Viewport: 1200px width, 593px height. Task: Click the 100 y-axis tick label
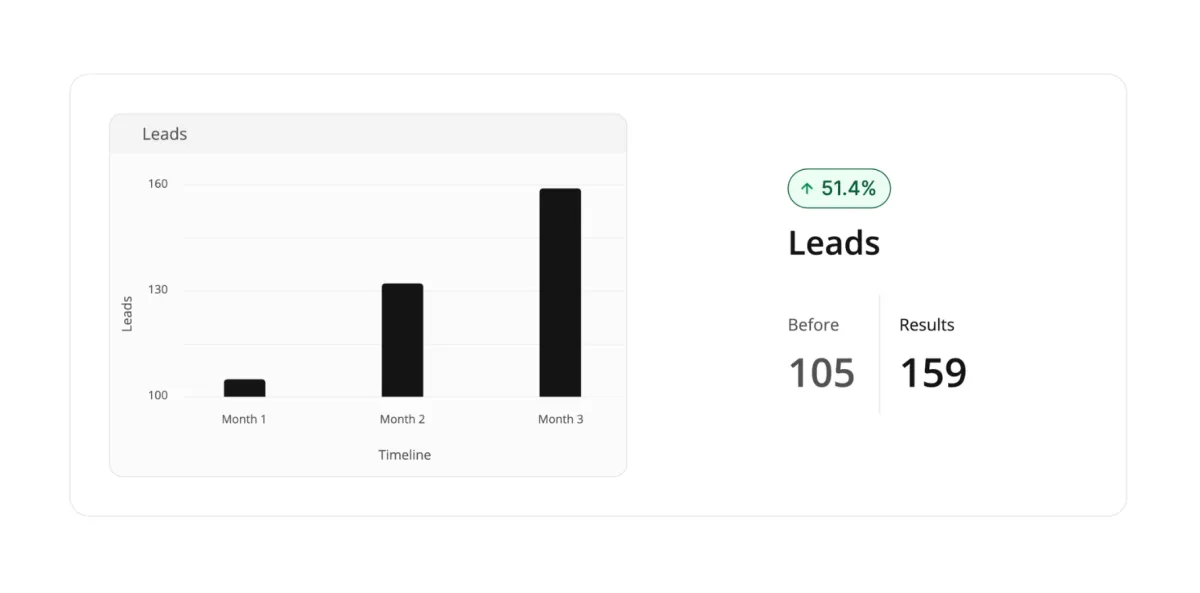158,395
